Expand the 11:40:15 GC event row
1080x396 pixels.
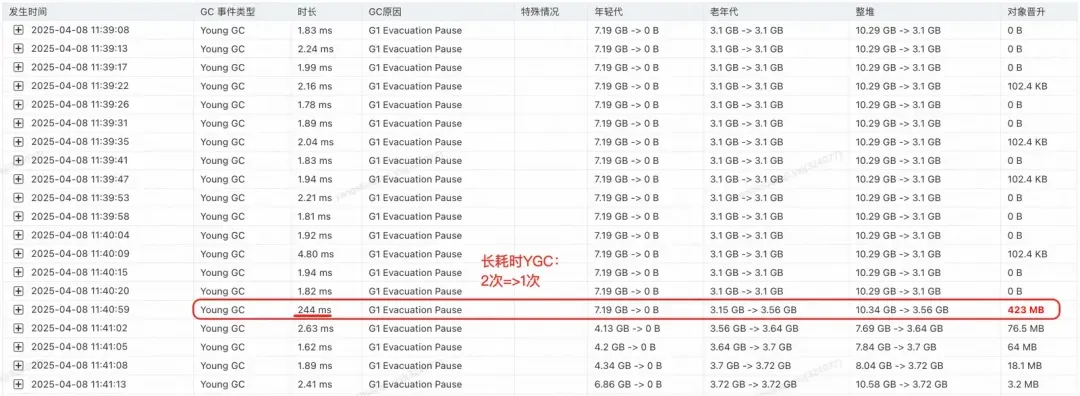tap(19, 272)
